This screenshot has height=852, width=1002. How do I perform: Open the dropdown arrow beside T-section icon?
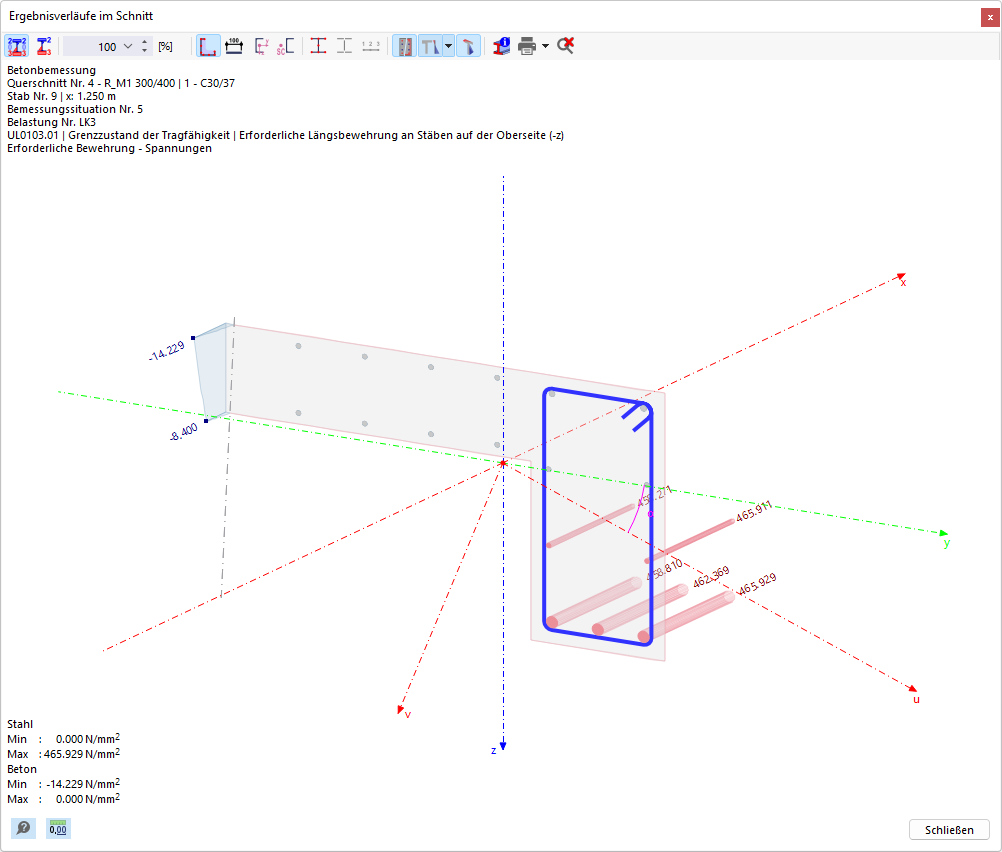[449, 46]
